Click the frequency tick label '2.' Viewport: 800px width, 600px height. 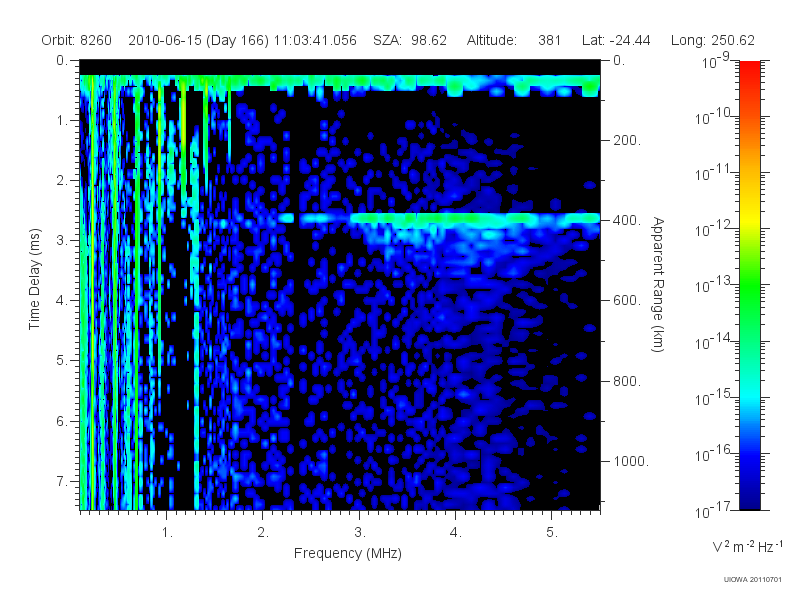263,533
